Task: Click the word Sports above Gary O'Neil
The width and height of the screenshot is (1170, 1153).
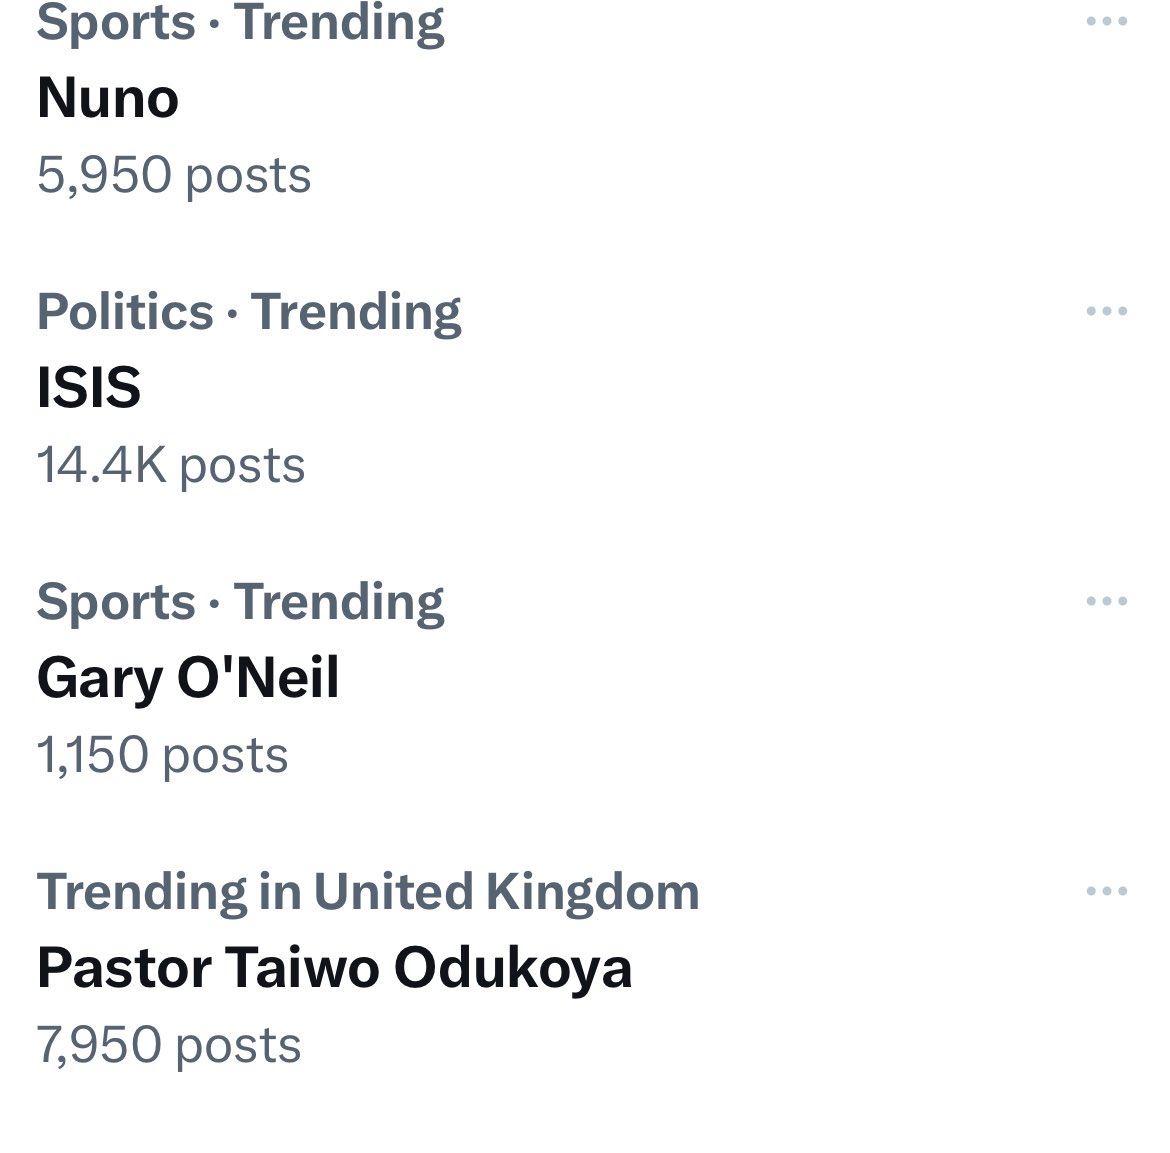Action: (x=116, y=602)
